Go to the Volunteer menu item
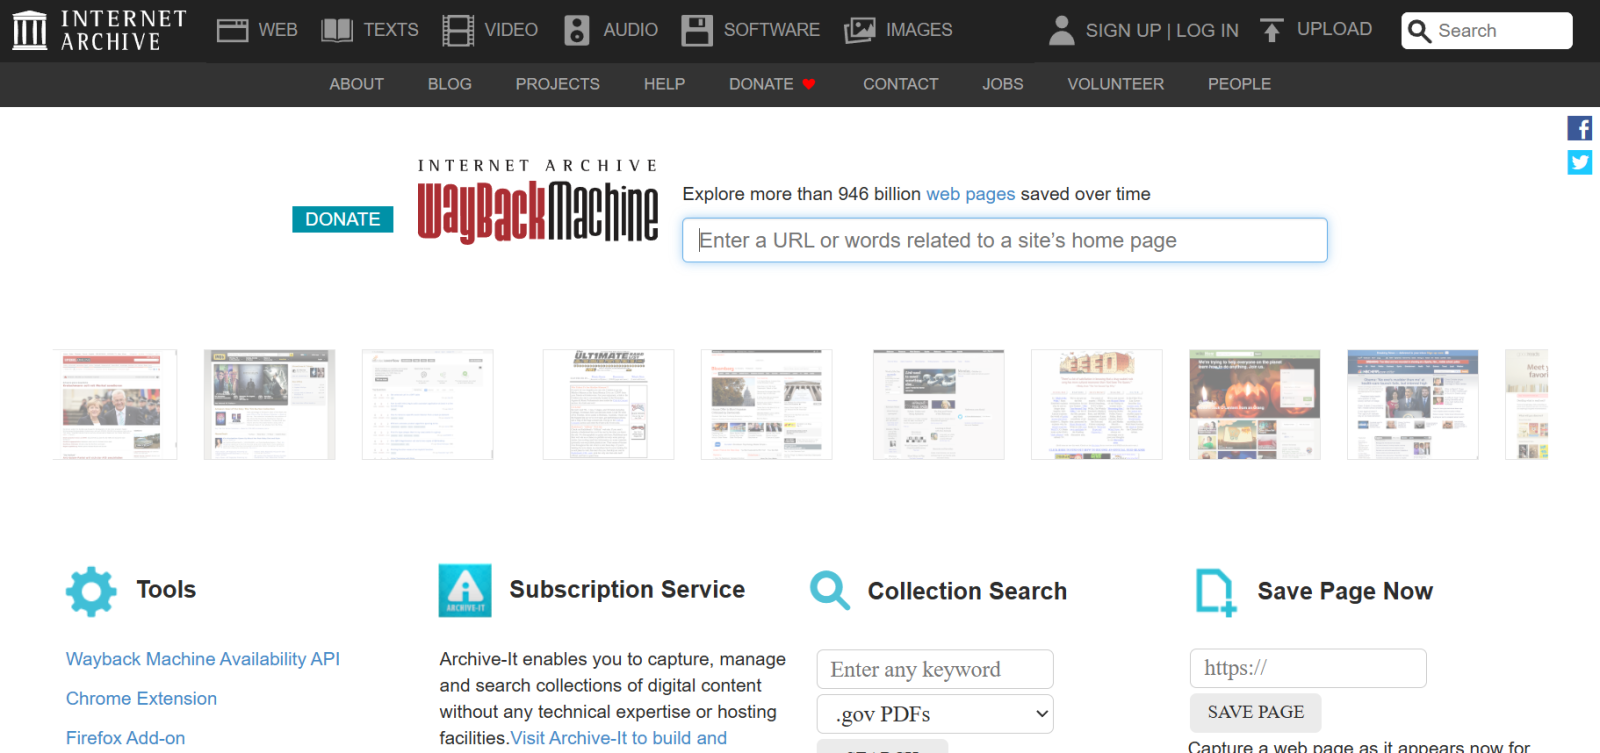The height and width of the screenshot is (753, 1600). pyautogui.click(x=1115, y=84)
